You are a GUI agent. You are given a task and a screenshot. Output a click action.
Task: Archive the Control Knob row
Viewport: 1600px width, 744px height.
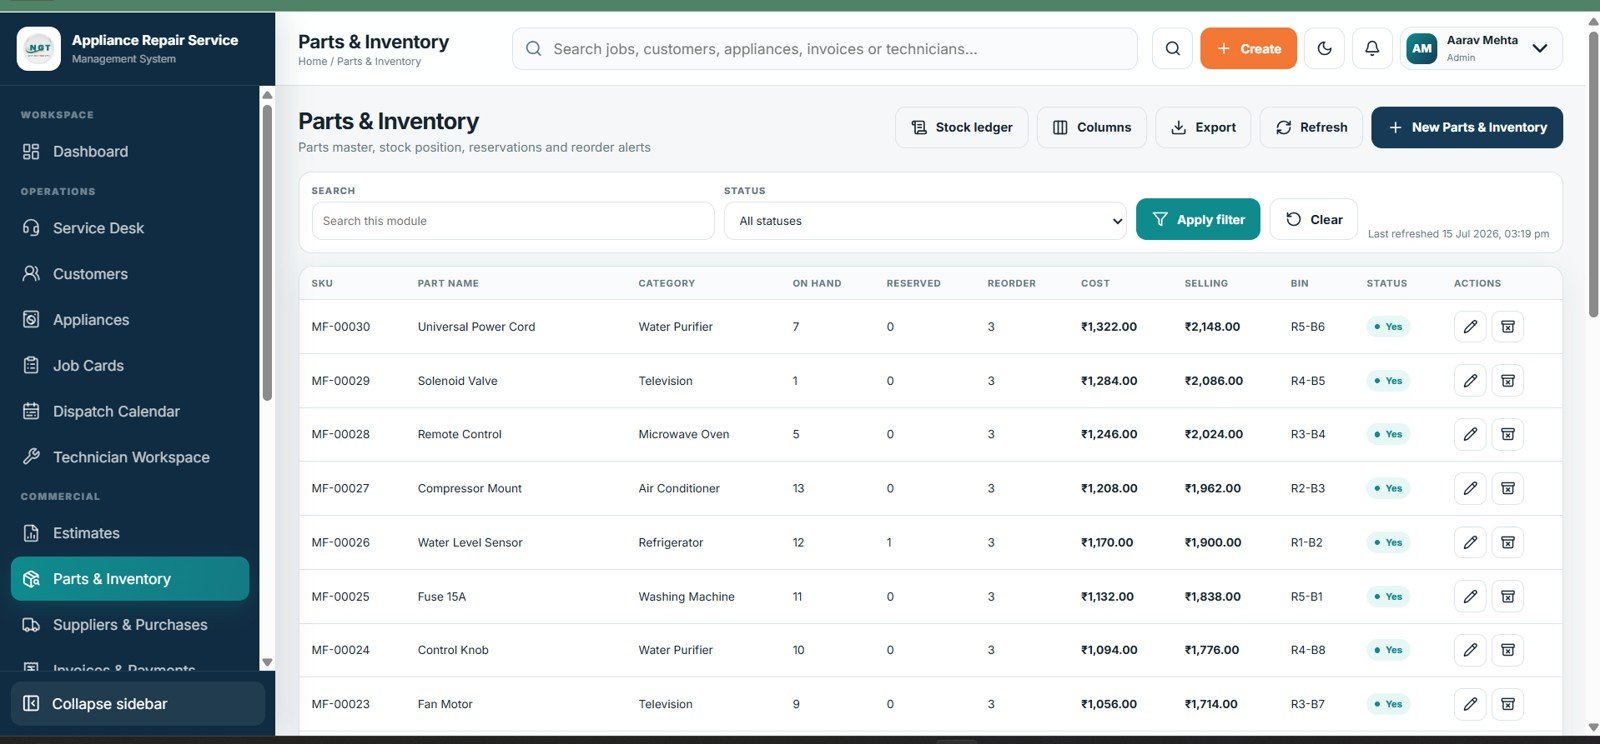(x=1508, y=650)
